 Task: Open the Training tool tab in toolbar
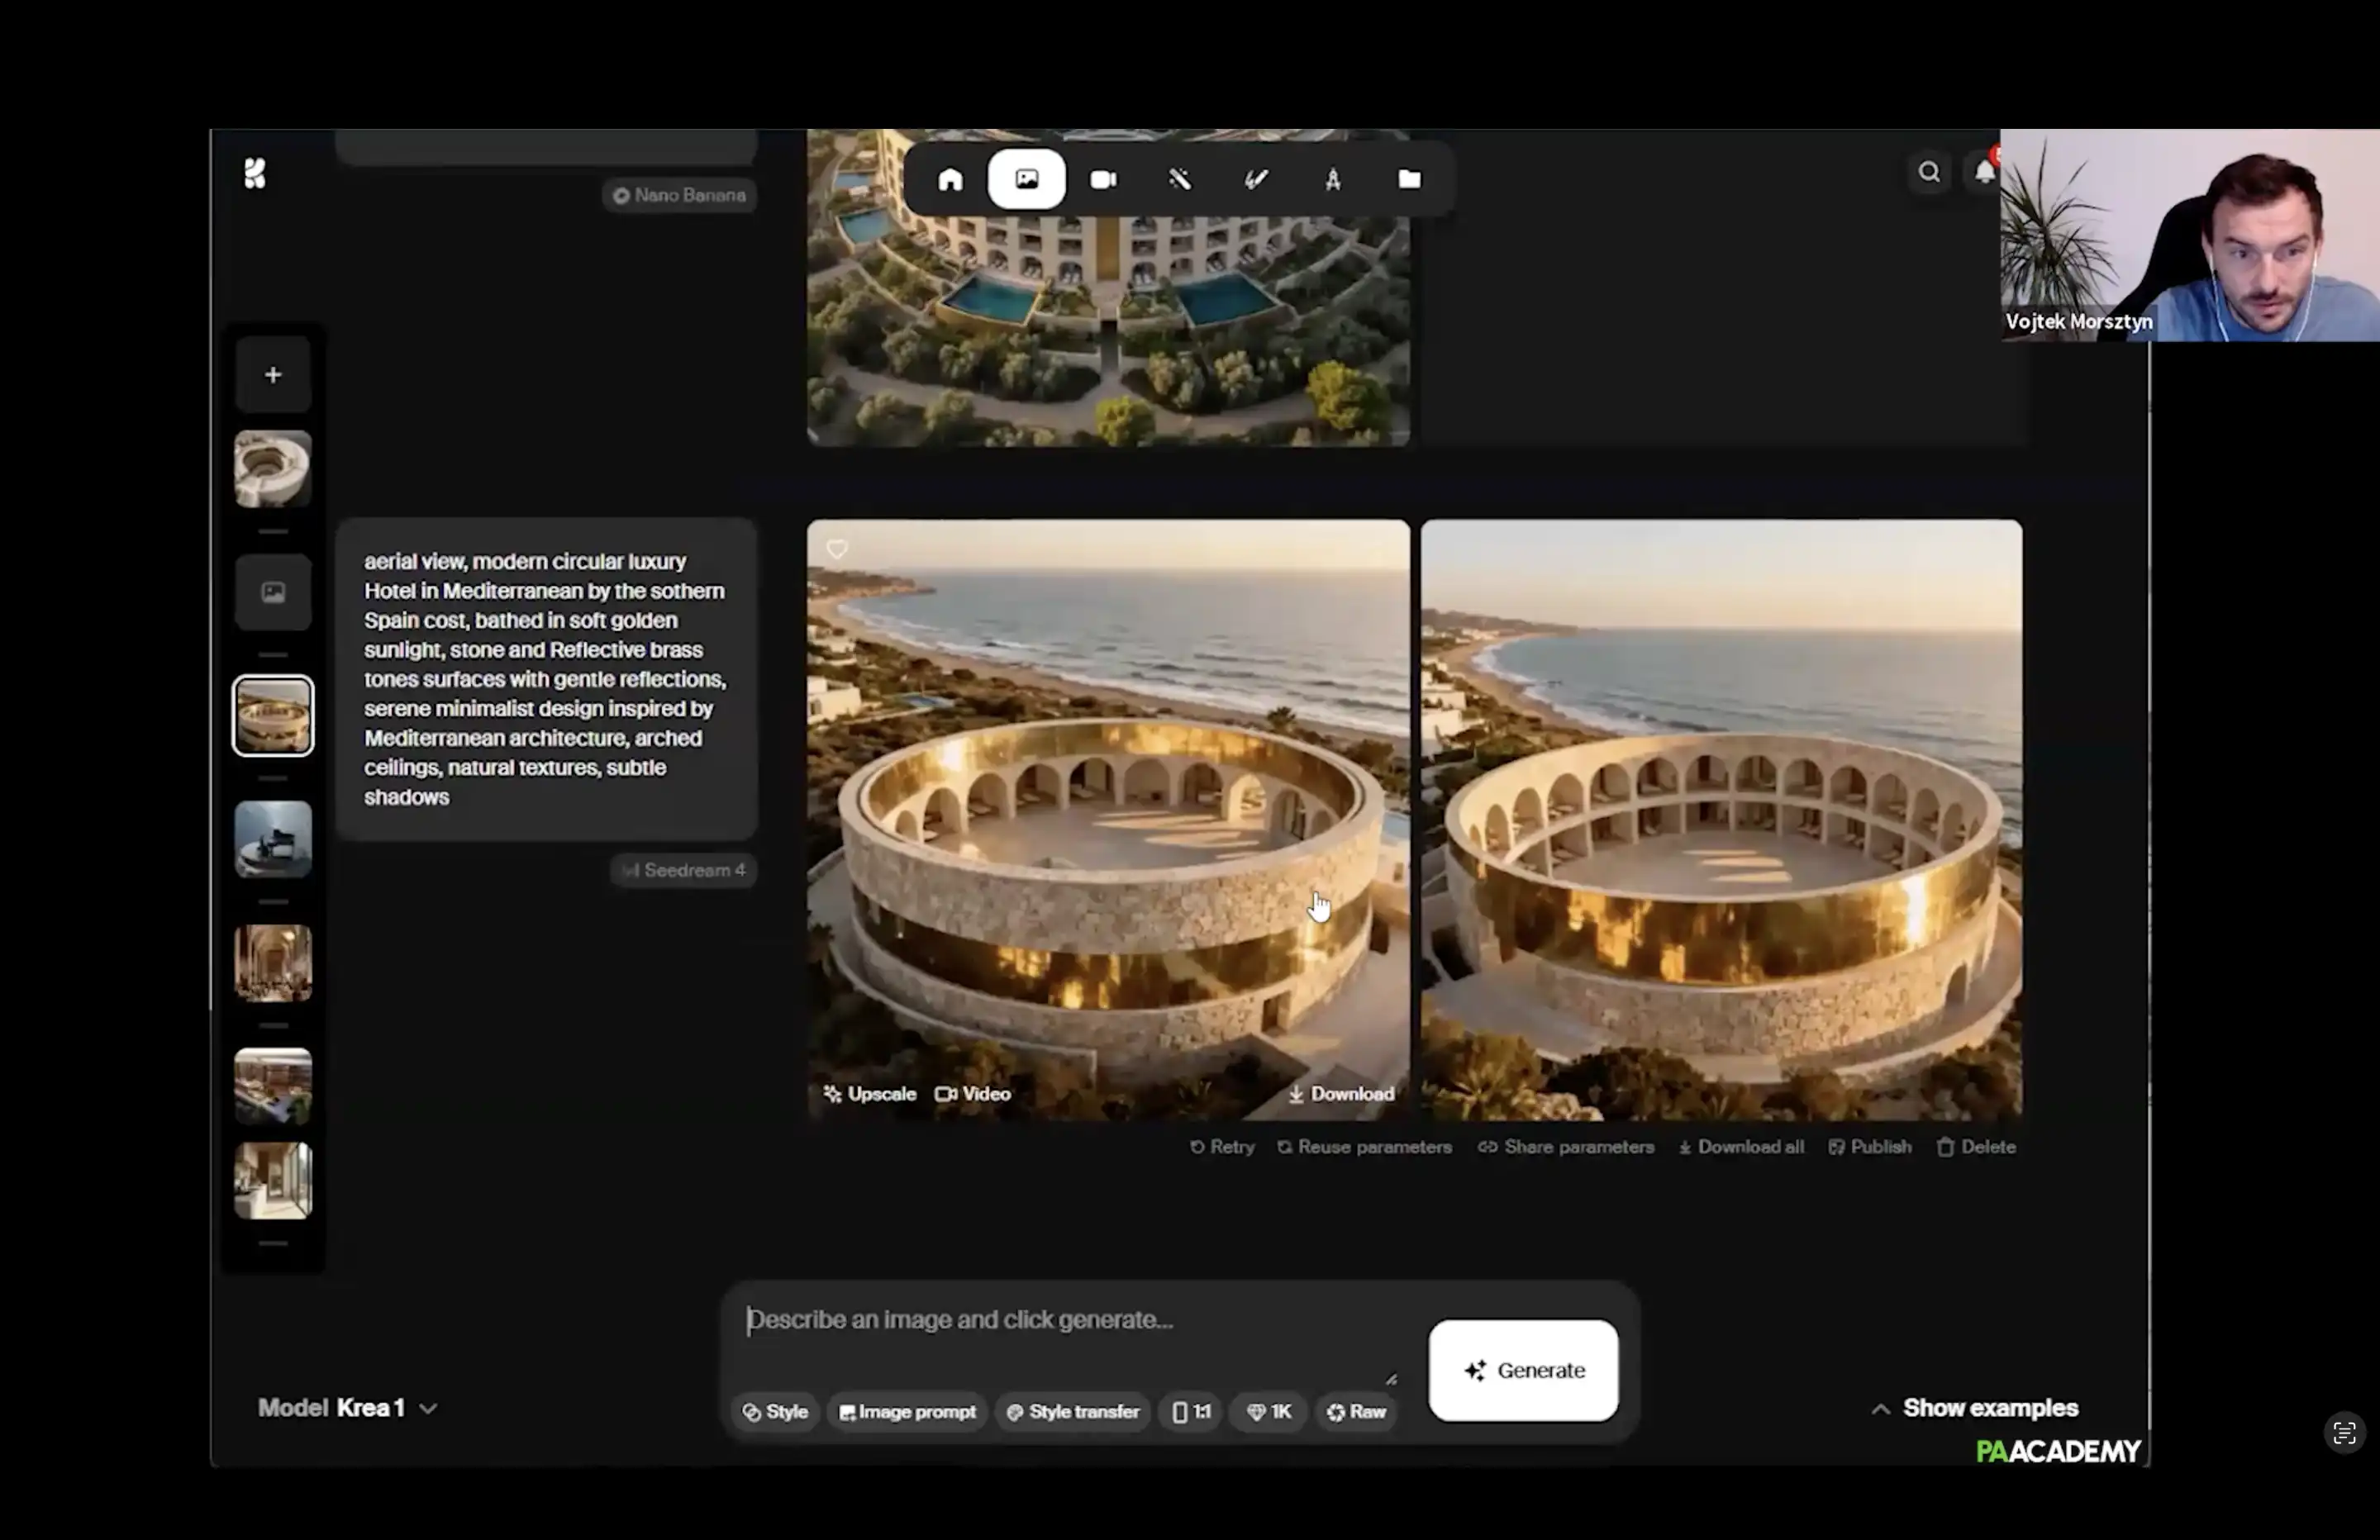pos(1333,180)
